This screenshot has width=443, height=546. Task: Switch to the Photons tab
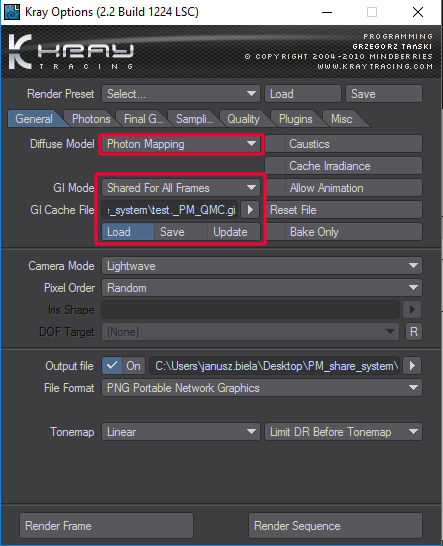[x=91, y=119]
